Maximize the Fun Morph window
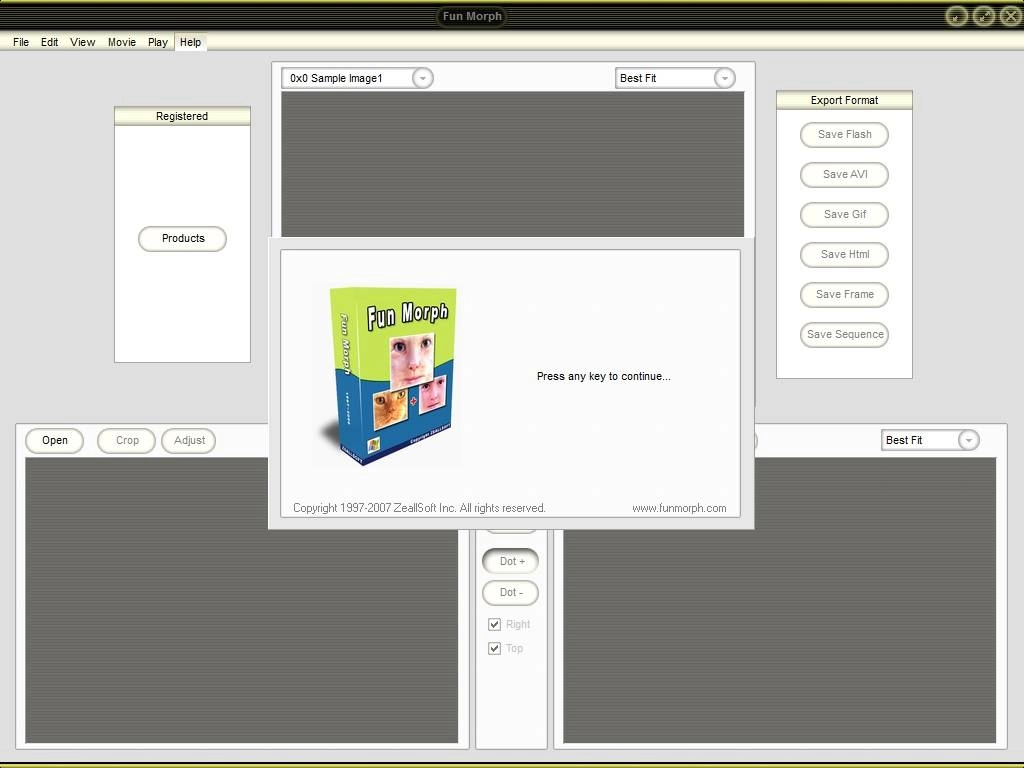1024x768 pixels. tap(984, 16)
